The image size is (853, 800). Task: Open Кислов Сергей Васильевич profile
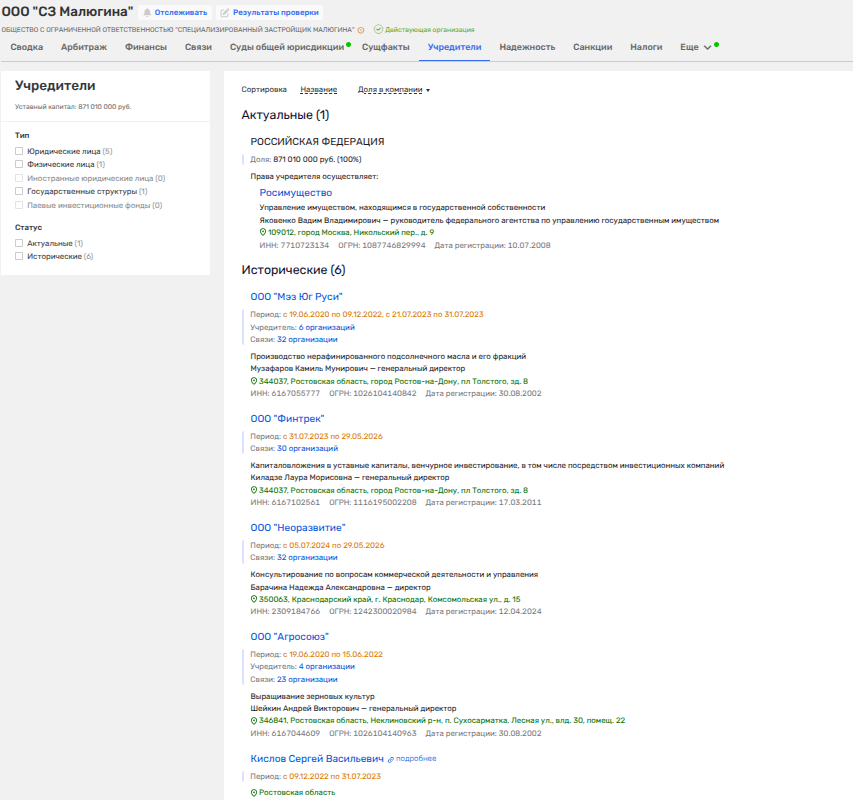pyautogui.click(x=317, y=759)
